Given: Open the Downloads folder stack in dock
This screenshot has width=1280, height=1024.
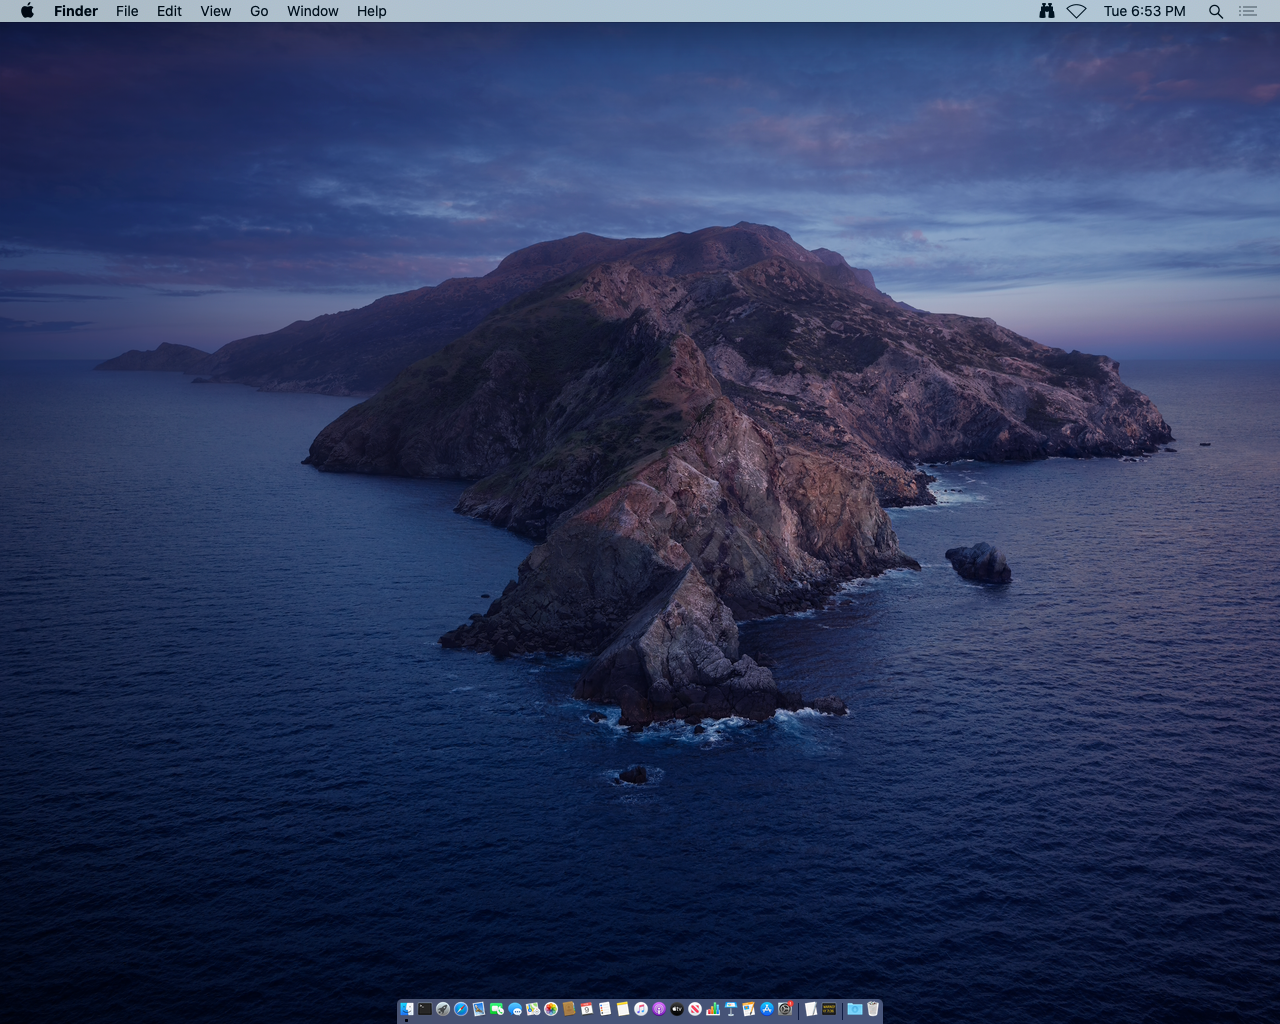Looking at the screenshot, I should coord(855,1009).
